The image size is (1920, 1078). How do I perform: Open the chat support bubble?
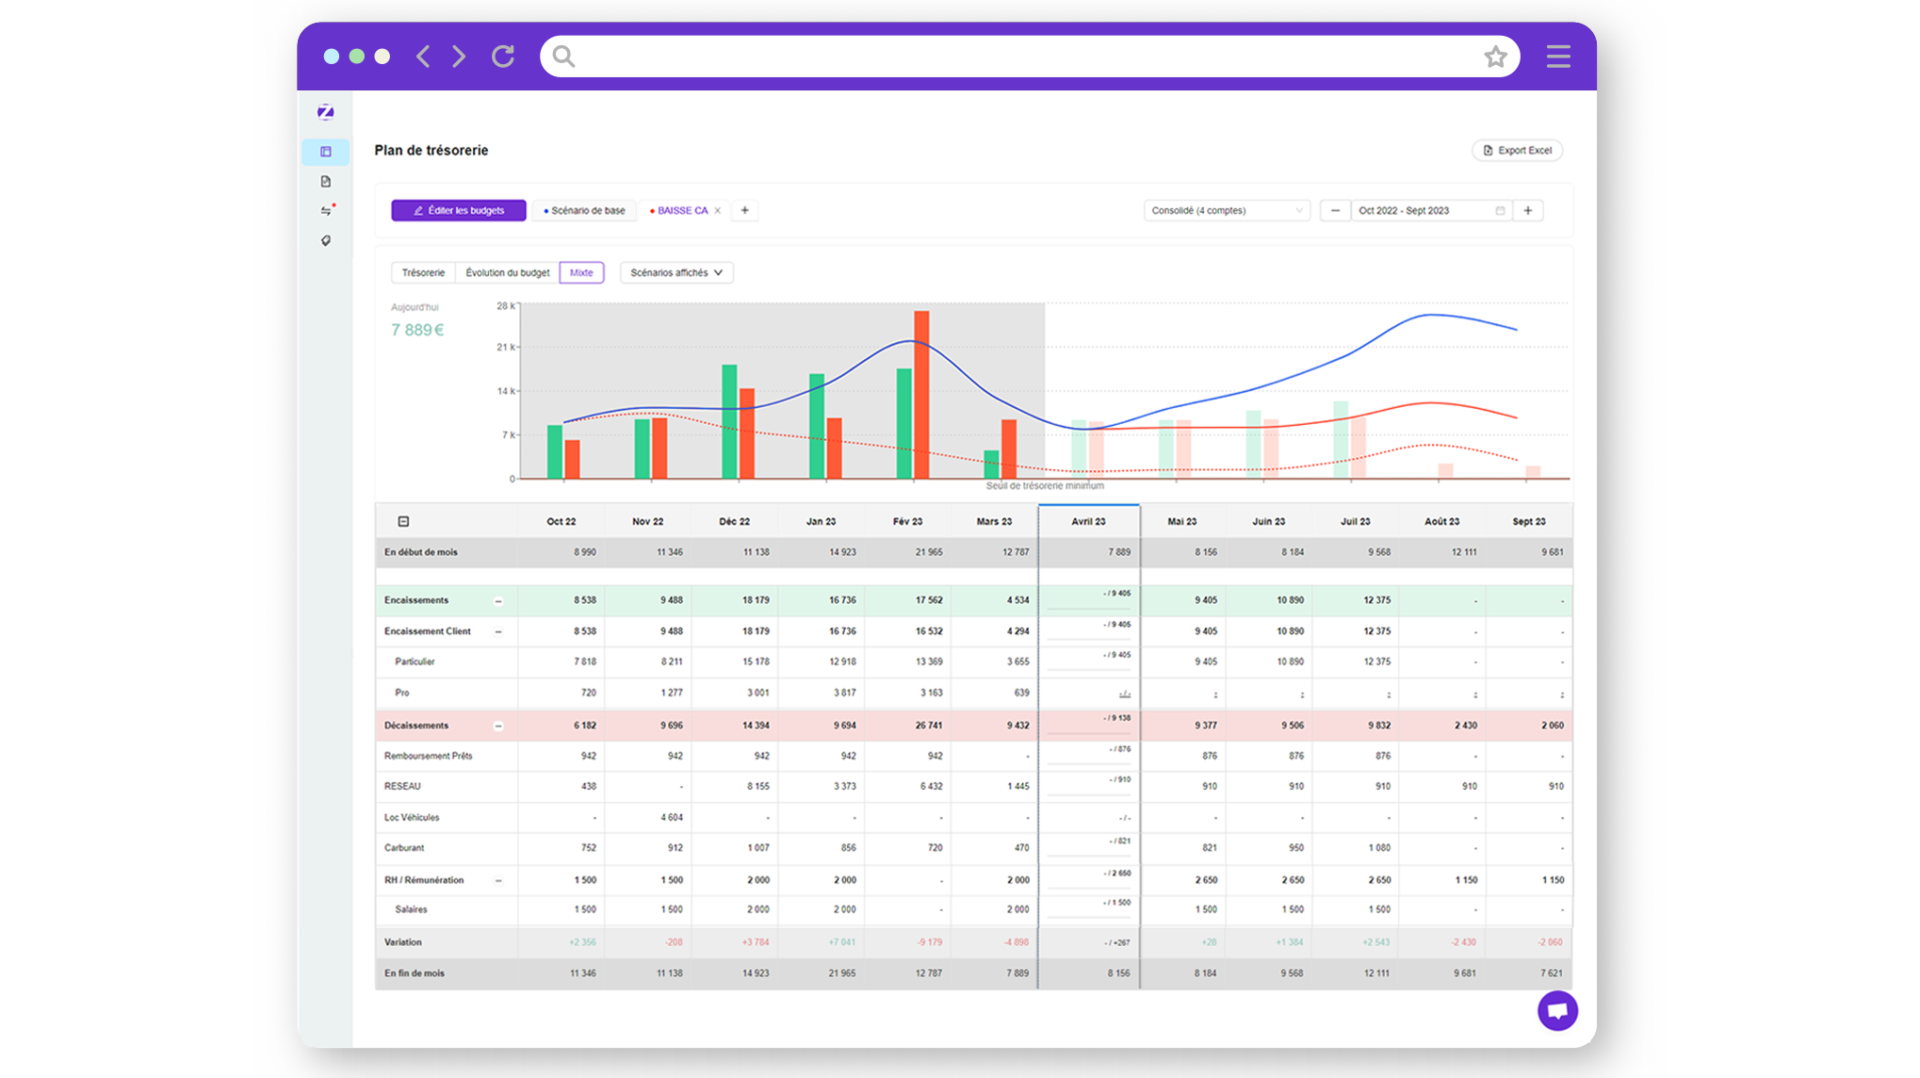pyautogui.click(x=1557, y=1011)
